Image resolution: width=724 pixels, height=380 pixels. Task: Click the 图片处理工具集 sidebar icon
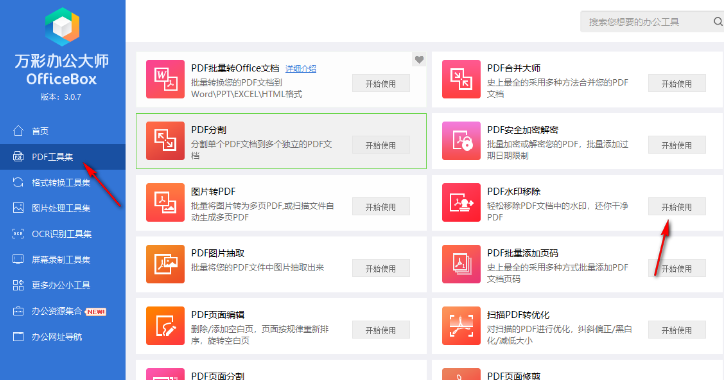pyautogui.click(x=18, y=208)
